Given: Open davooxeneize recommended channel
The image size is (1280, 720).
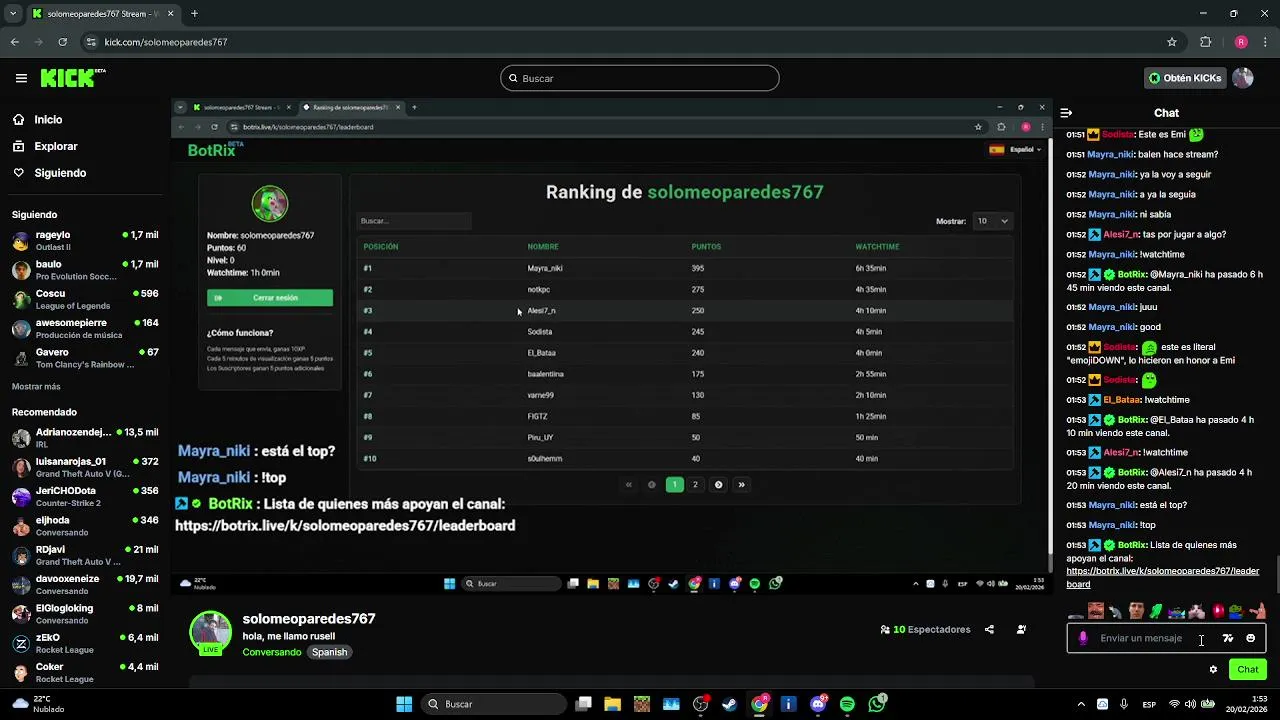Looking at the screenshot, I should (x=85, y=584).
